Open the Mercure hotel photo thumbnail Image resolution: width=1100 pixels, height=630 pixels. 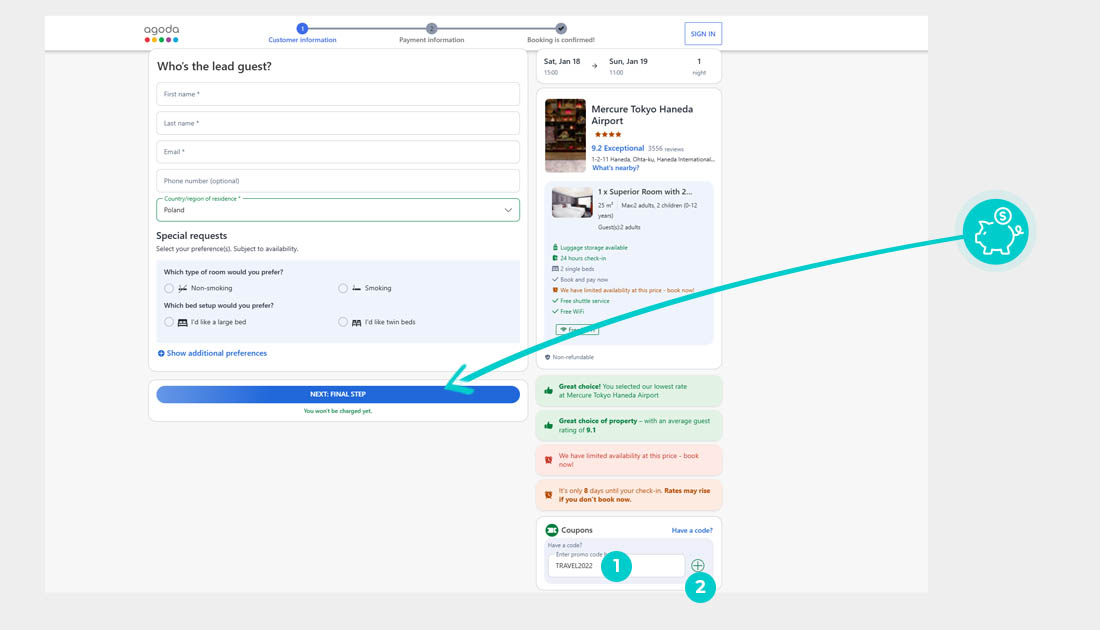(x=565, y=135)
